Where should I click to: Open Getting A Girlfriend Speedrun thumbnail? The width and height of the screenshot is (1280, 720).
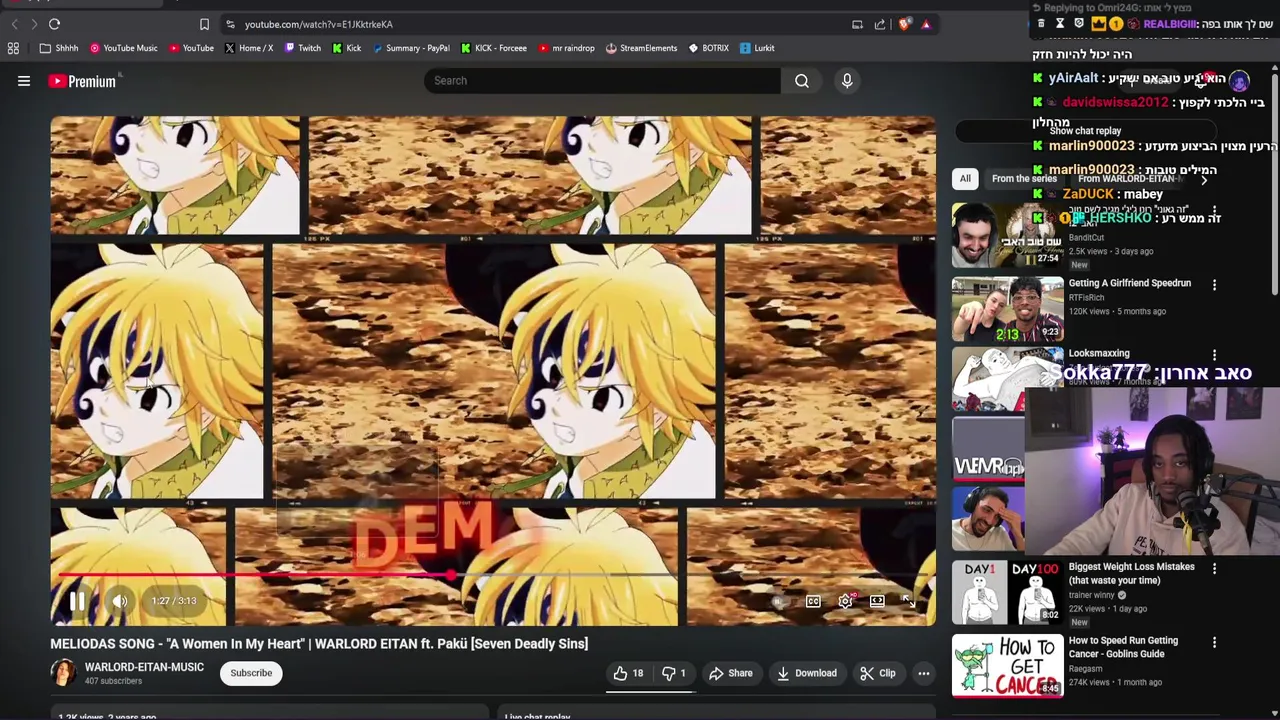click(x=1007, y=310)
